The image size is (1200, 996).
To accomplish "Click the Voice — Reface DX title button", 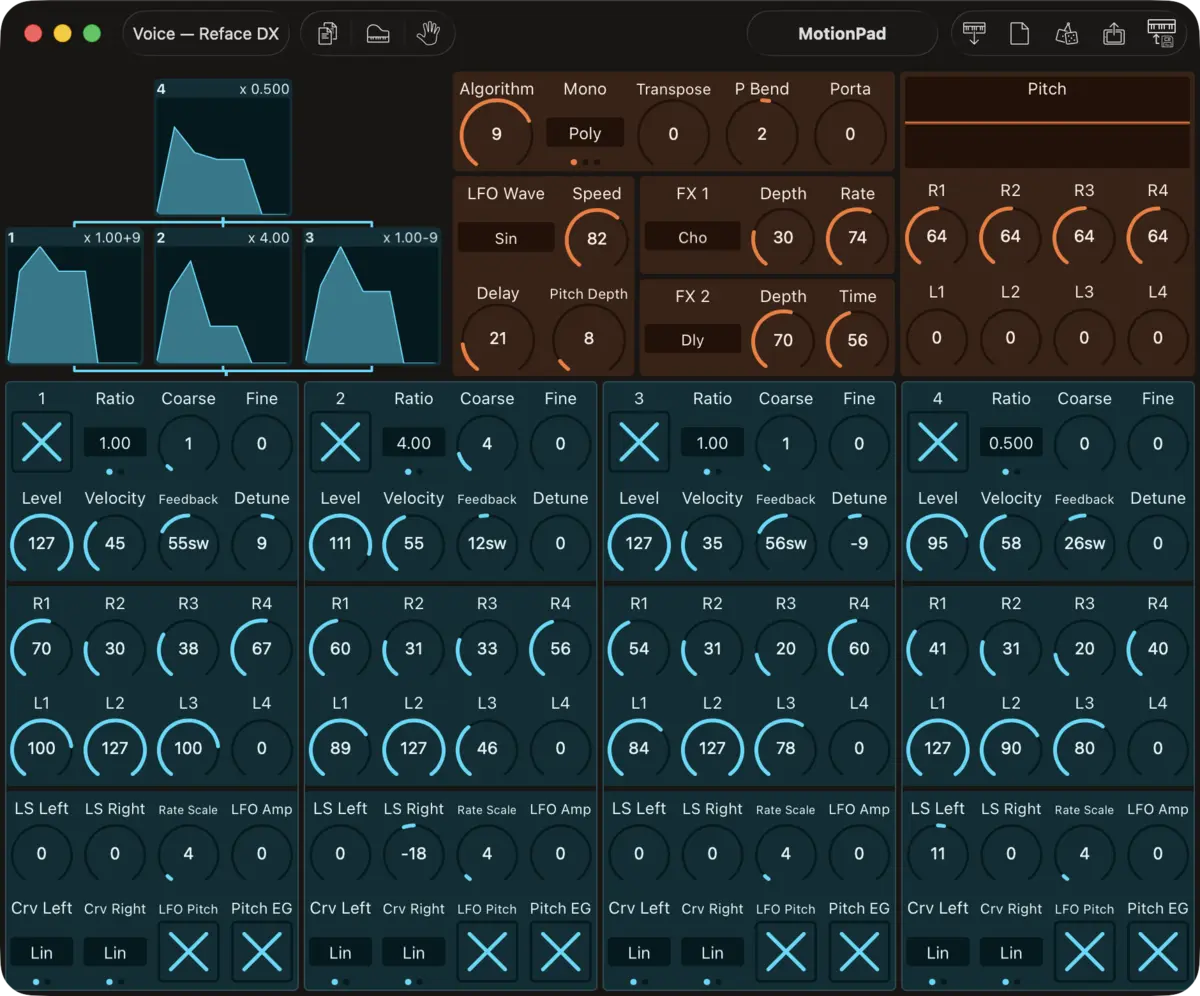I will pos(206,34).
